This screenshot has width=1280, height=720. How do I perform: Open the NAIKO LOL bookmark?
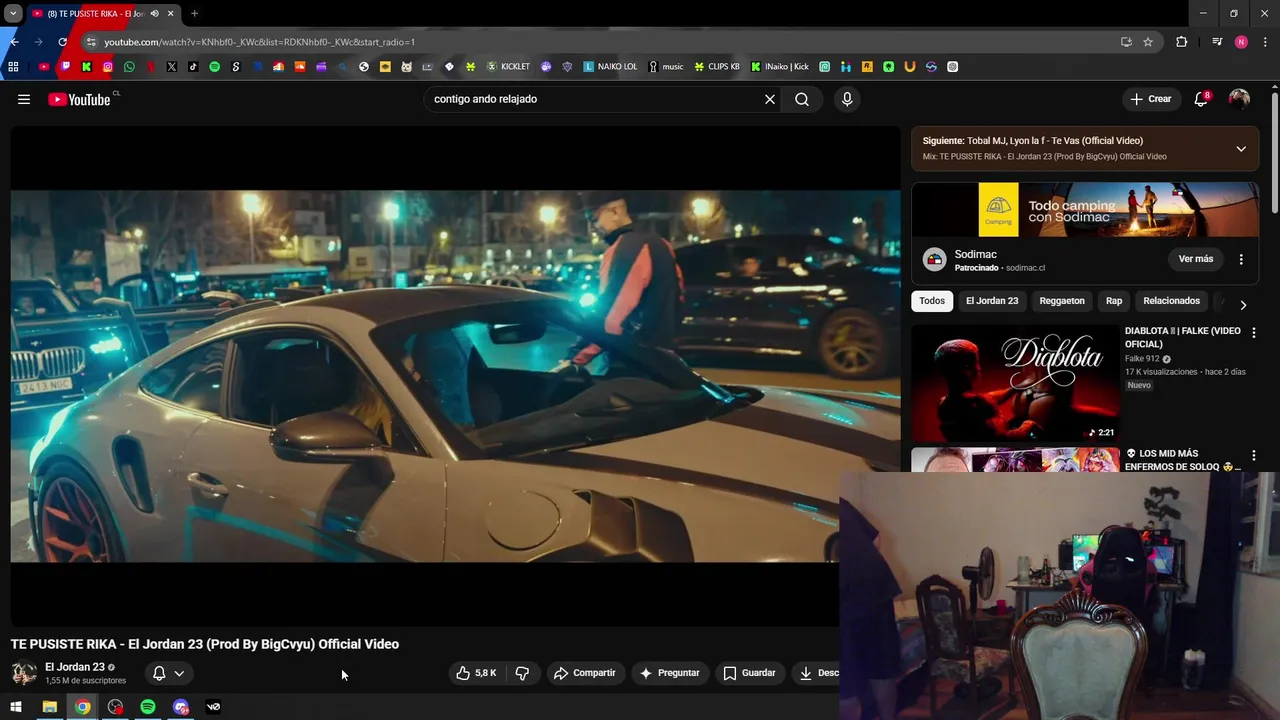point(610,67)
